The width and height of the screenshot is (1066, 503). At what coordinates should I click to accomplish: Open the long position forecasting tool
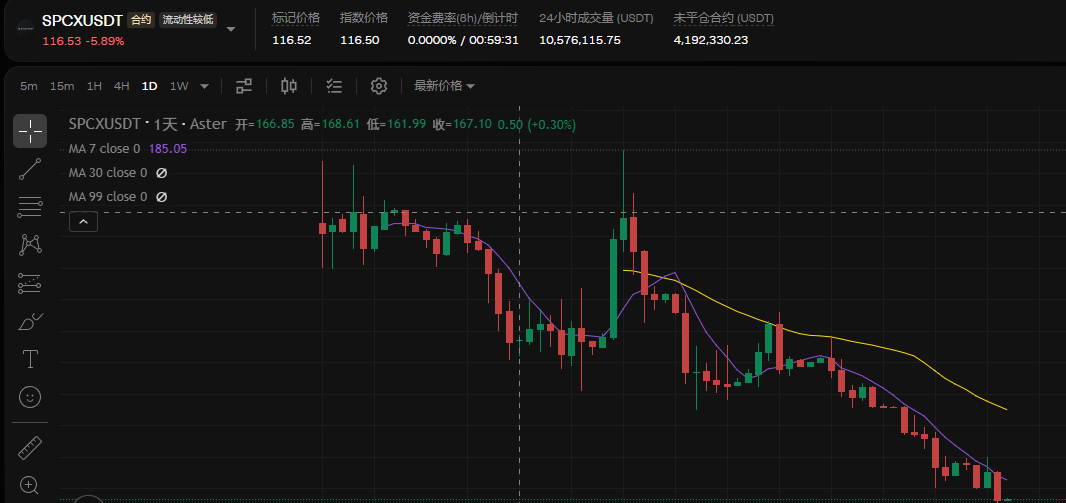(x=30, y=283)
